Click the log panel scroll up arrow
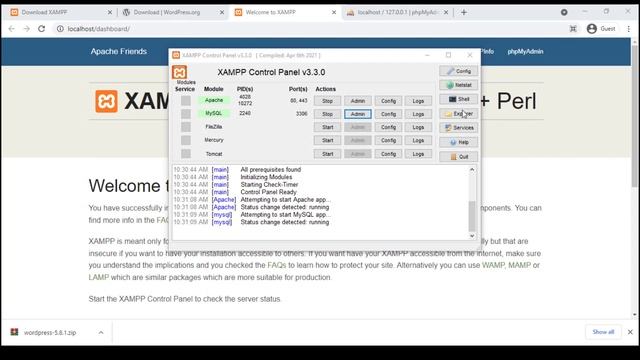Viewport: 640px width, 360px height. pos(472,169)
